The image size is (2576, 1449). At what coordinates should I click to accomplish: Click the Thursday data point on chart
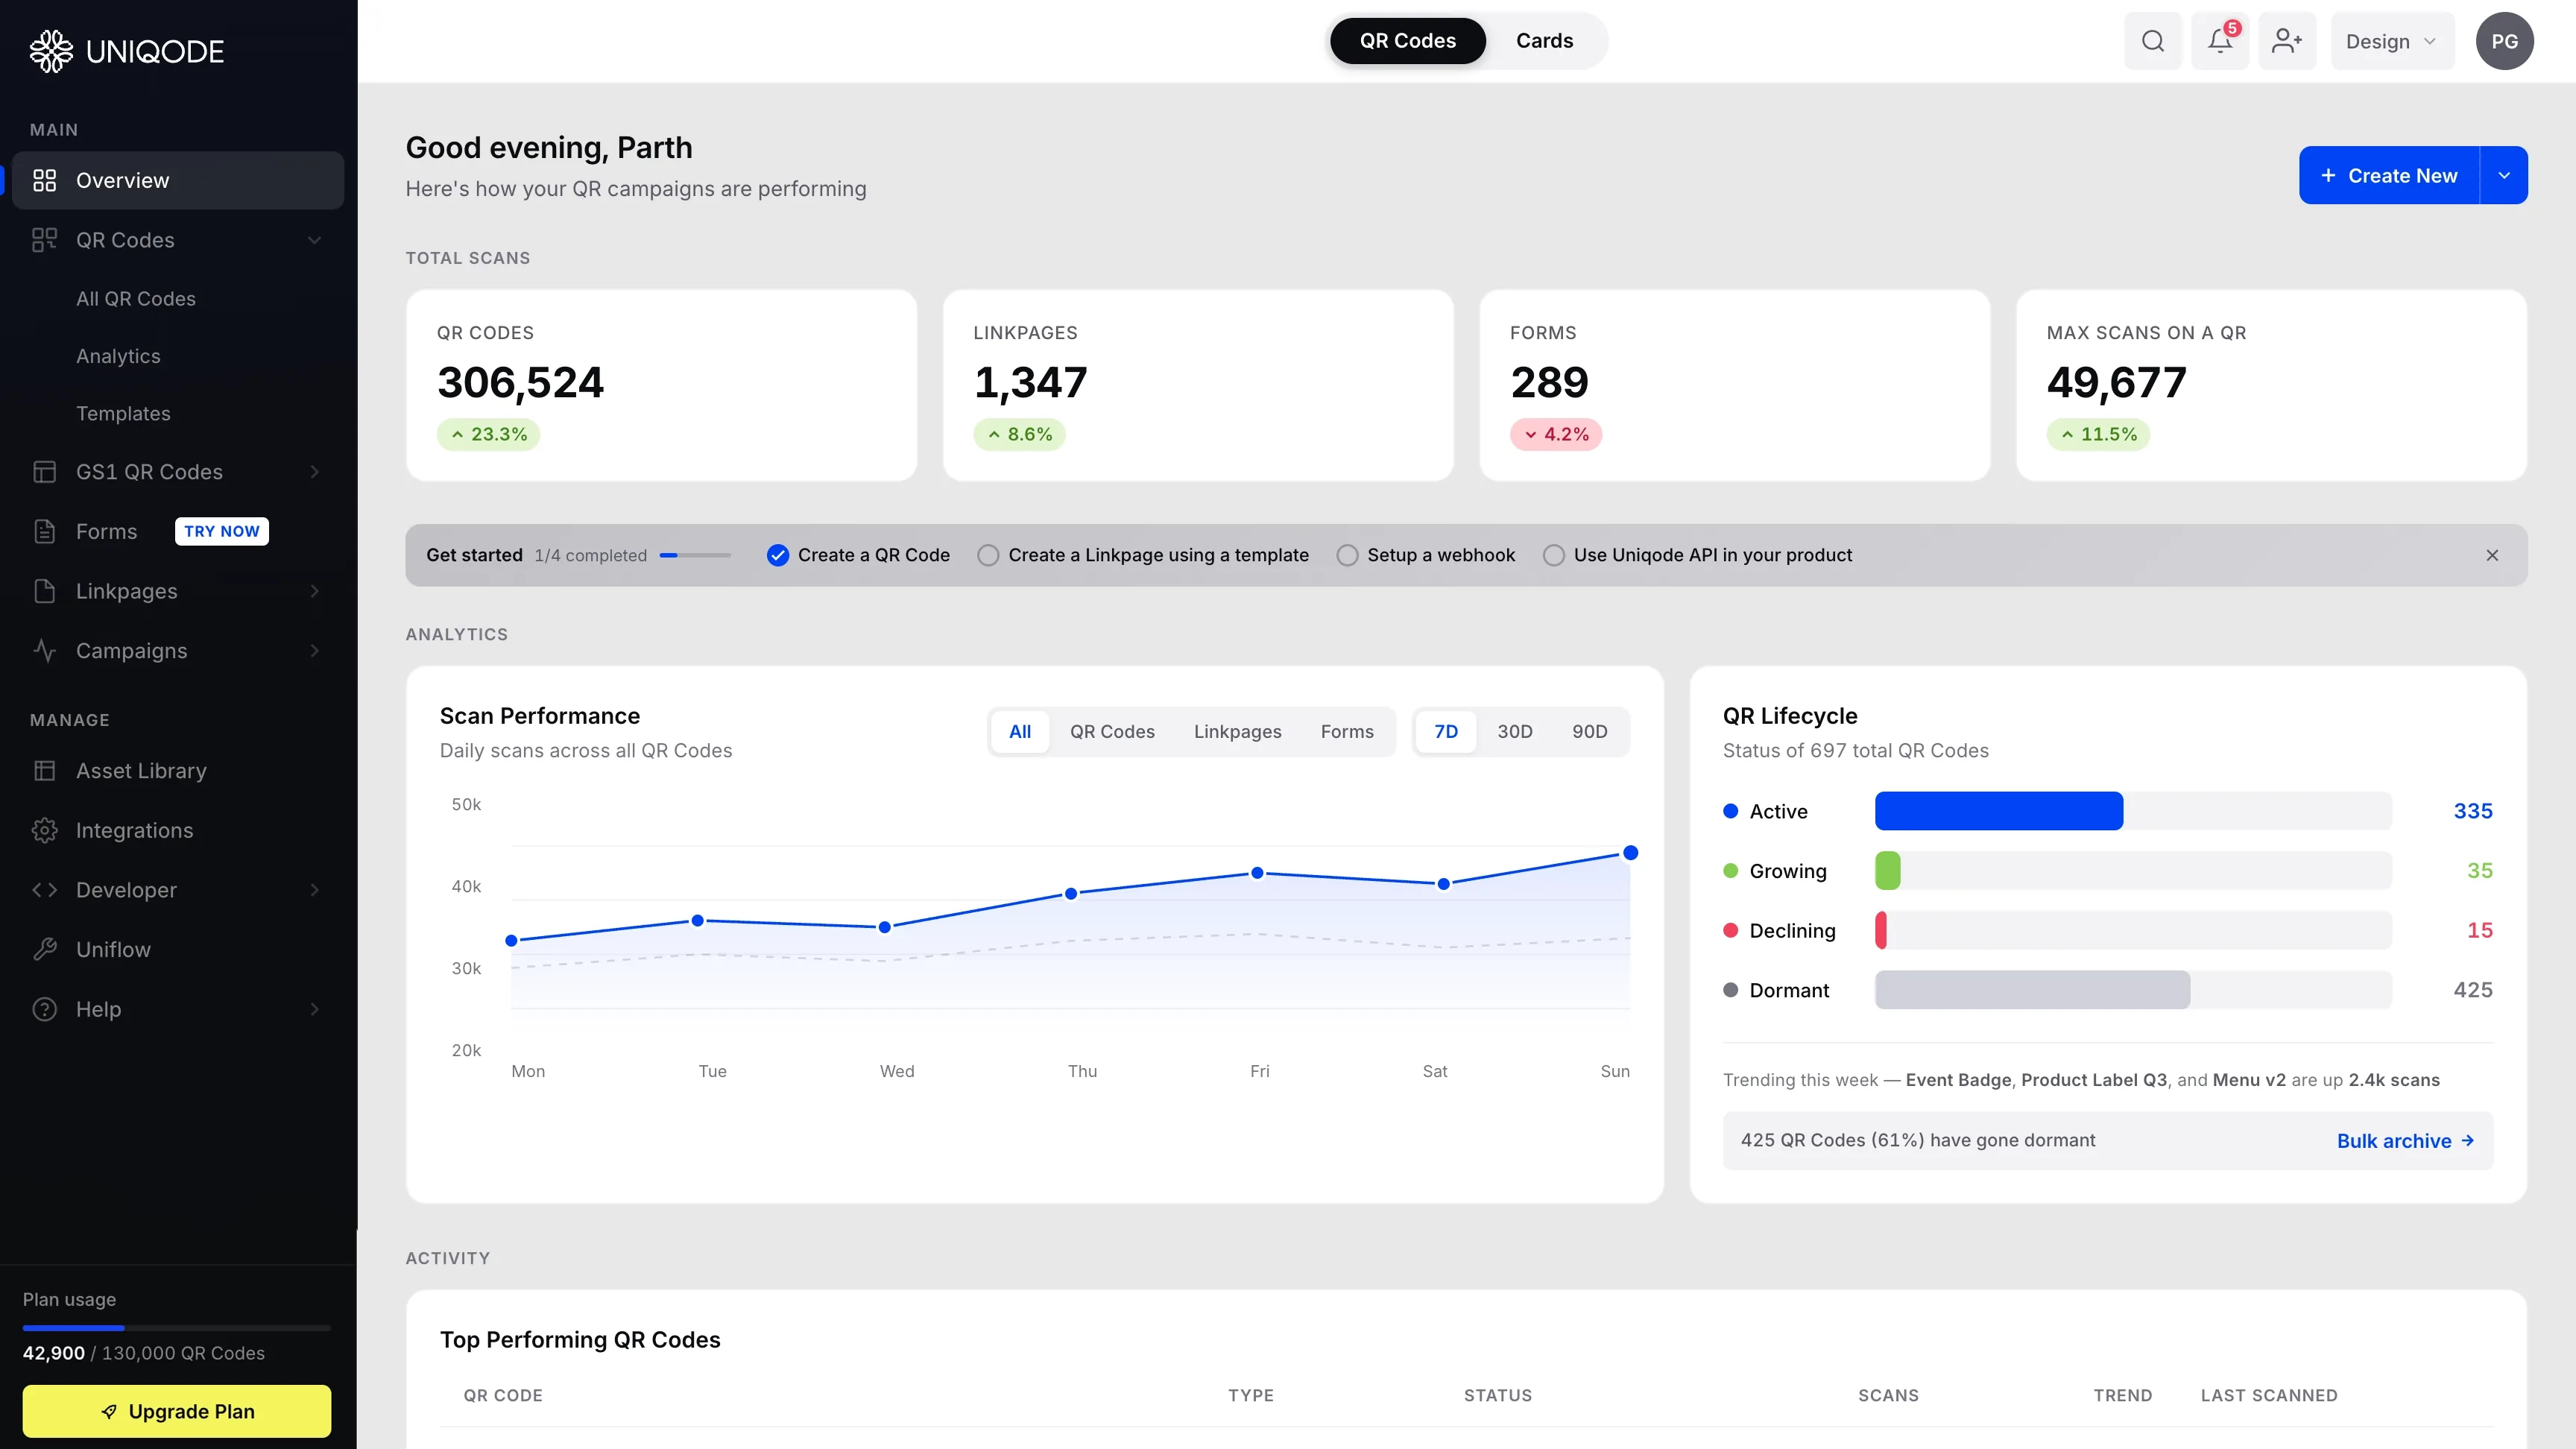tap(1071, 894)
